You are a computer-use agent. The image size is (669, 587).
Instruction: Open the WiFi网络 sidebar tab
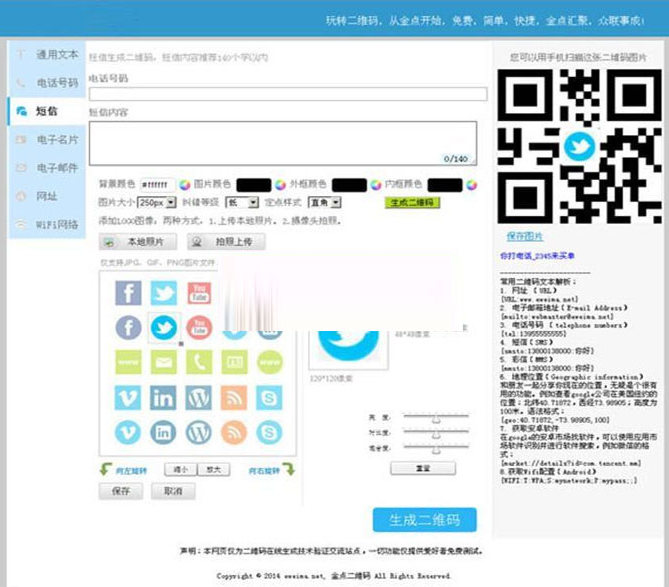(x=47, y=224)
